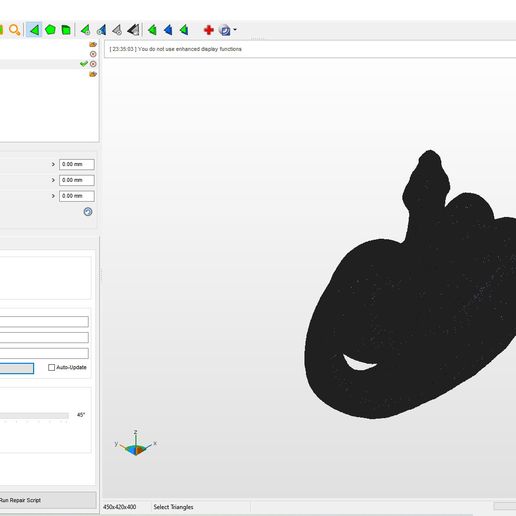Click the Run Repair Script button
516x516 pixels.
tap(48, 500)
